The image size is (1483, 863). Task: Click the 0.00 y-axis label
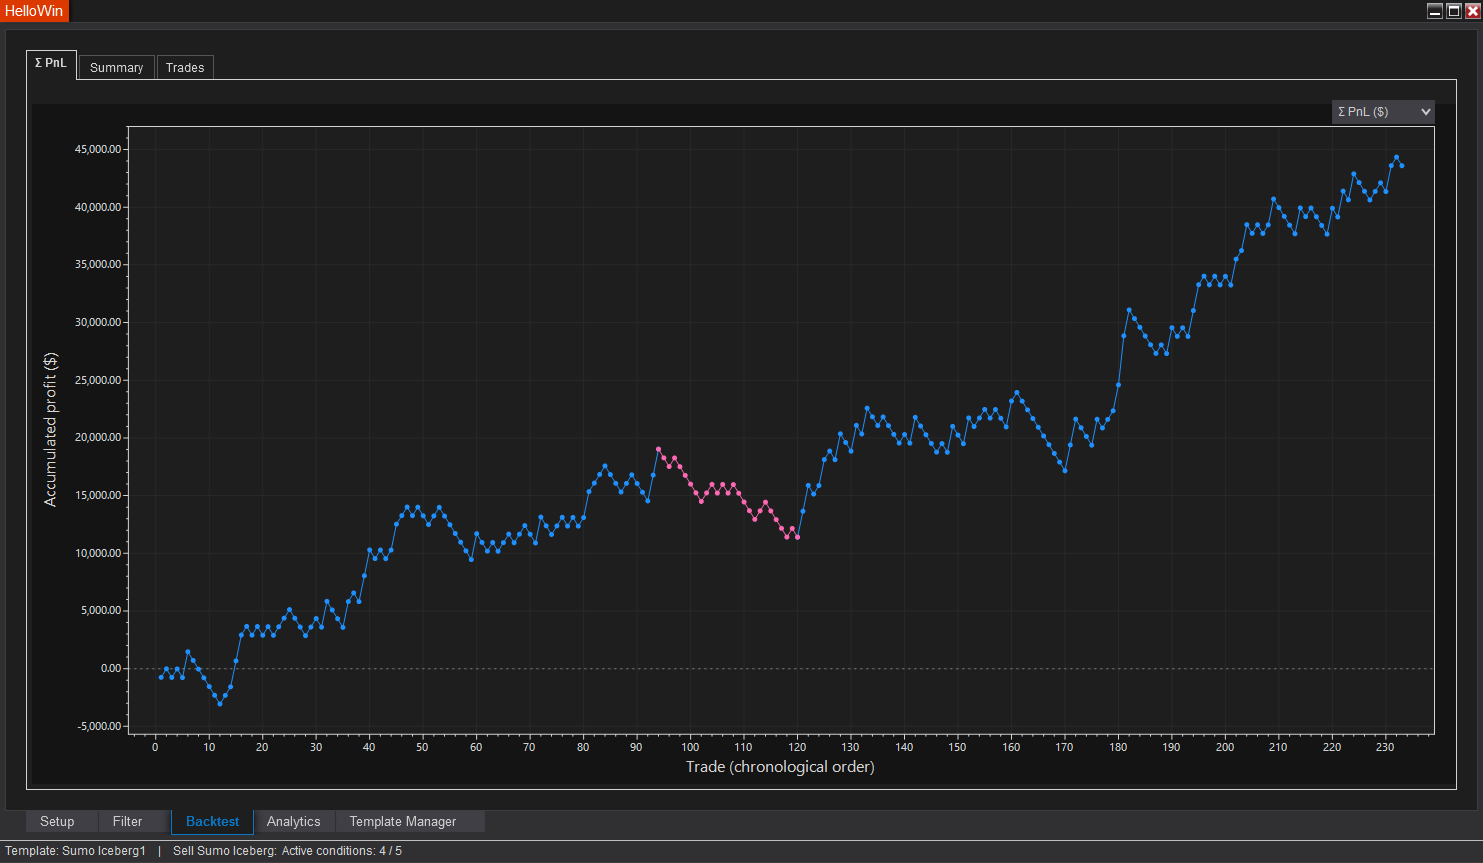110,668
